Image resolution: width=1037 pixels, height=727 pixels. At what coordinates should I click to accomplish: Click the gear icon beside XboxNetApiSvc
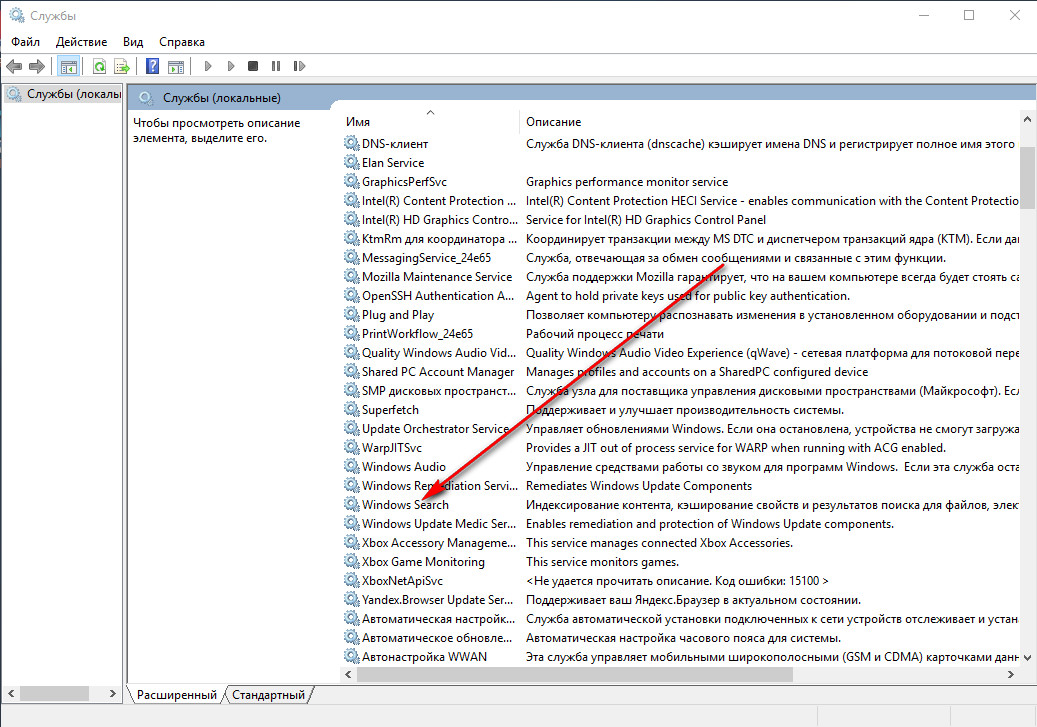tap(351, 580)
